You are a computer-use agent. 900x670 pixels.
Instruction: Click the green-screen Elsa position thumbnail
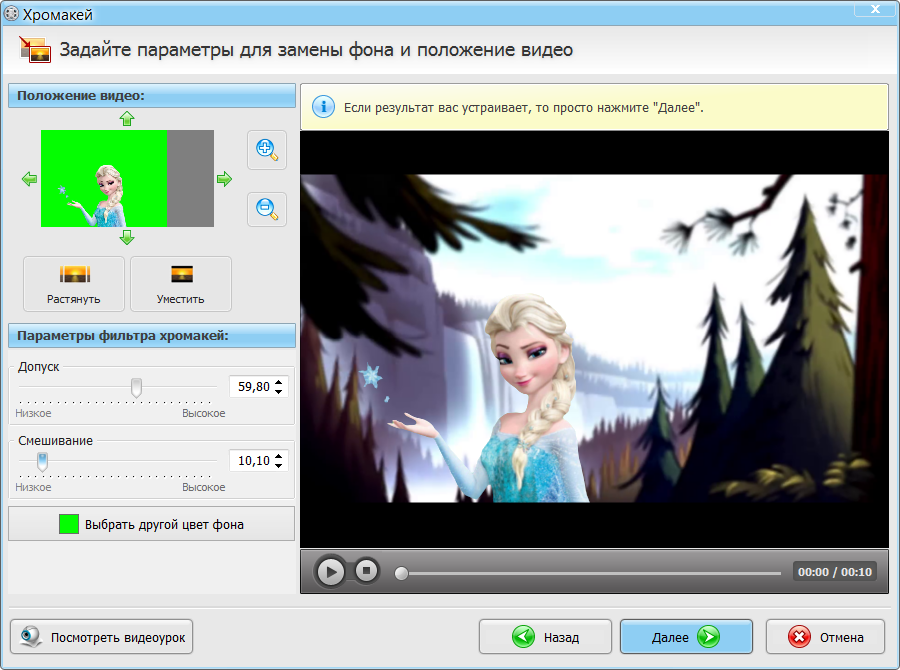[x=127, y=179]
